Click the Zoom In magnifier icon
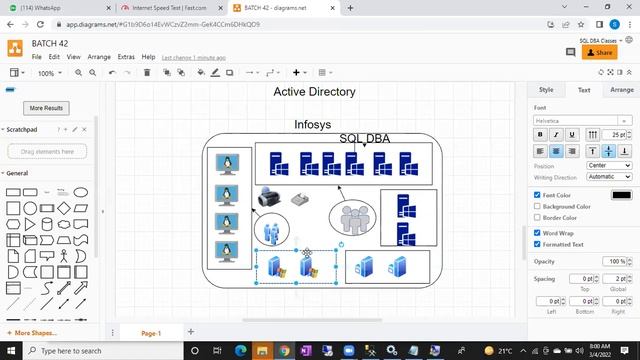640x360 pixels. click(x=78, y=73)
